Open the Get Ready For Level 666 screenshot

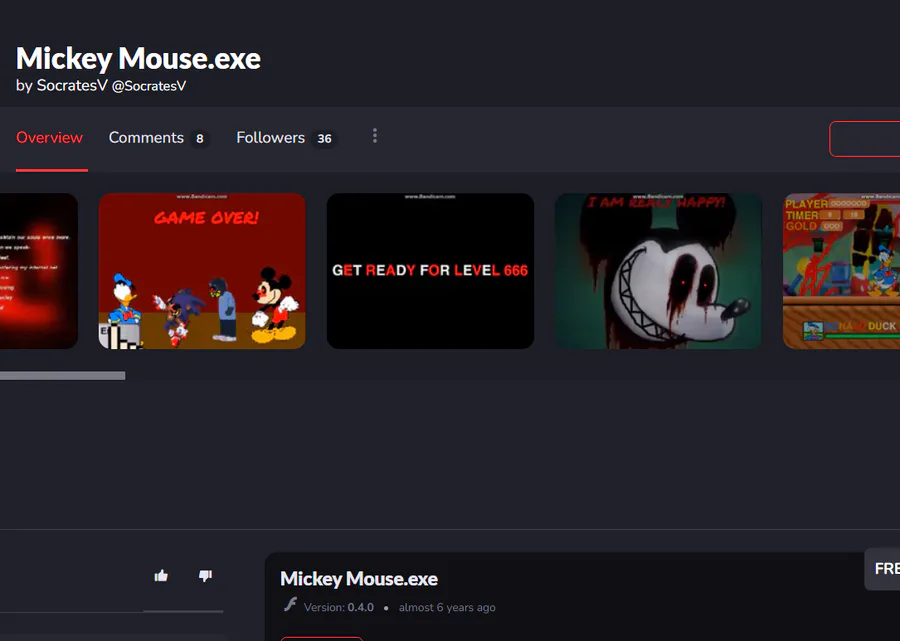point(430,271)
